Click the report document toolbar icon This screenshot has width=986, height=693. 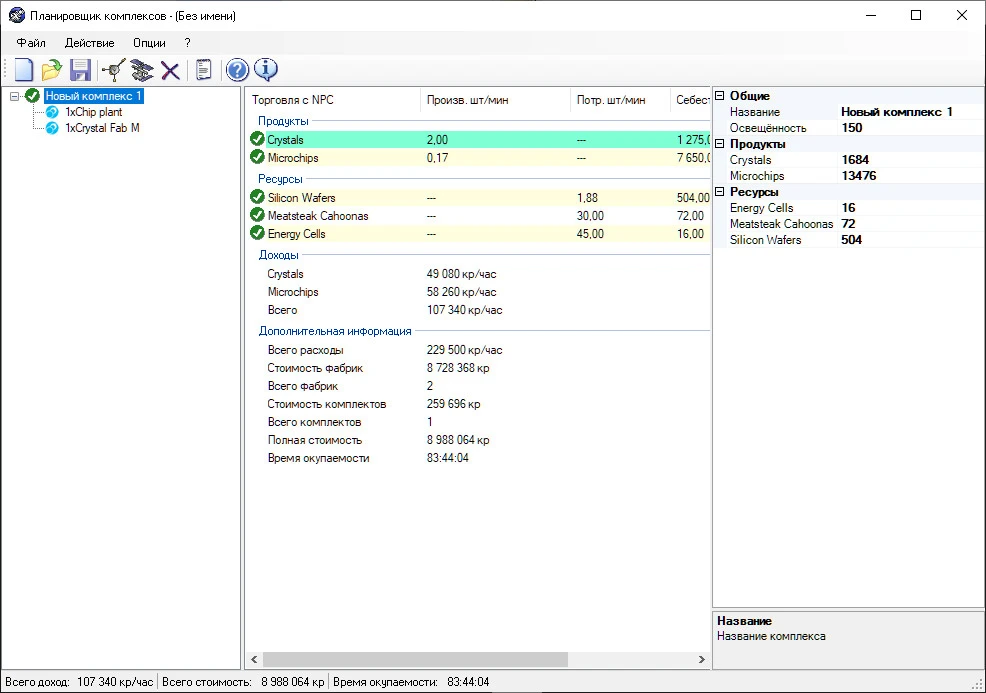click(x=203, y=70)
